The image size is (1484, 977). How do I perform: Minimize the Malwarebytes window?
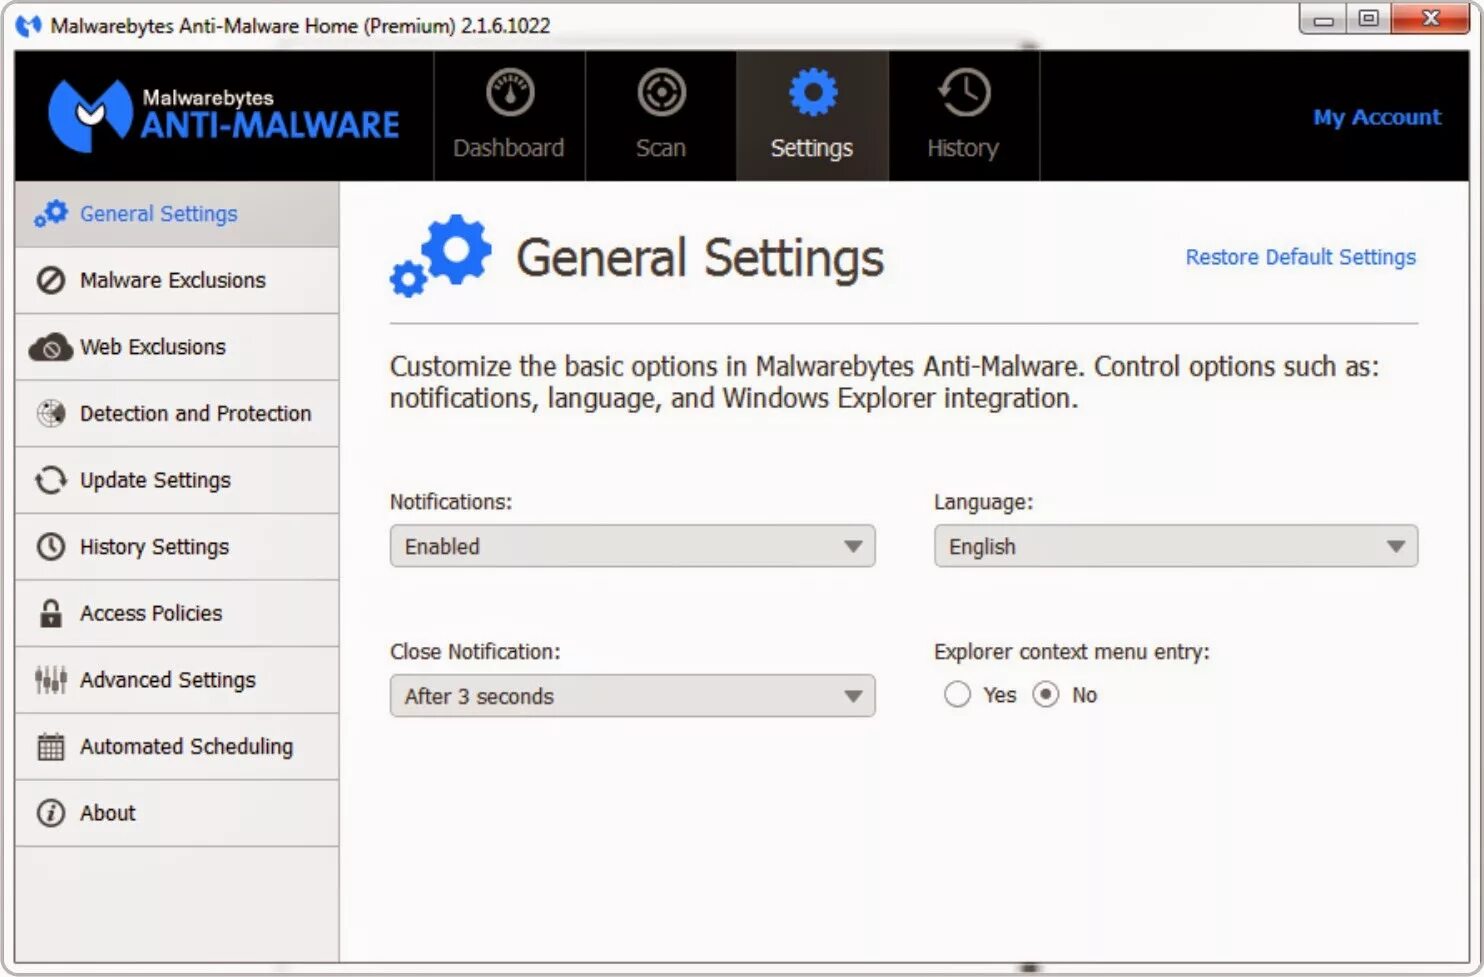(x=1323, y=19)
